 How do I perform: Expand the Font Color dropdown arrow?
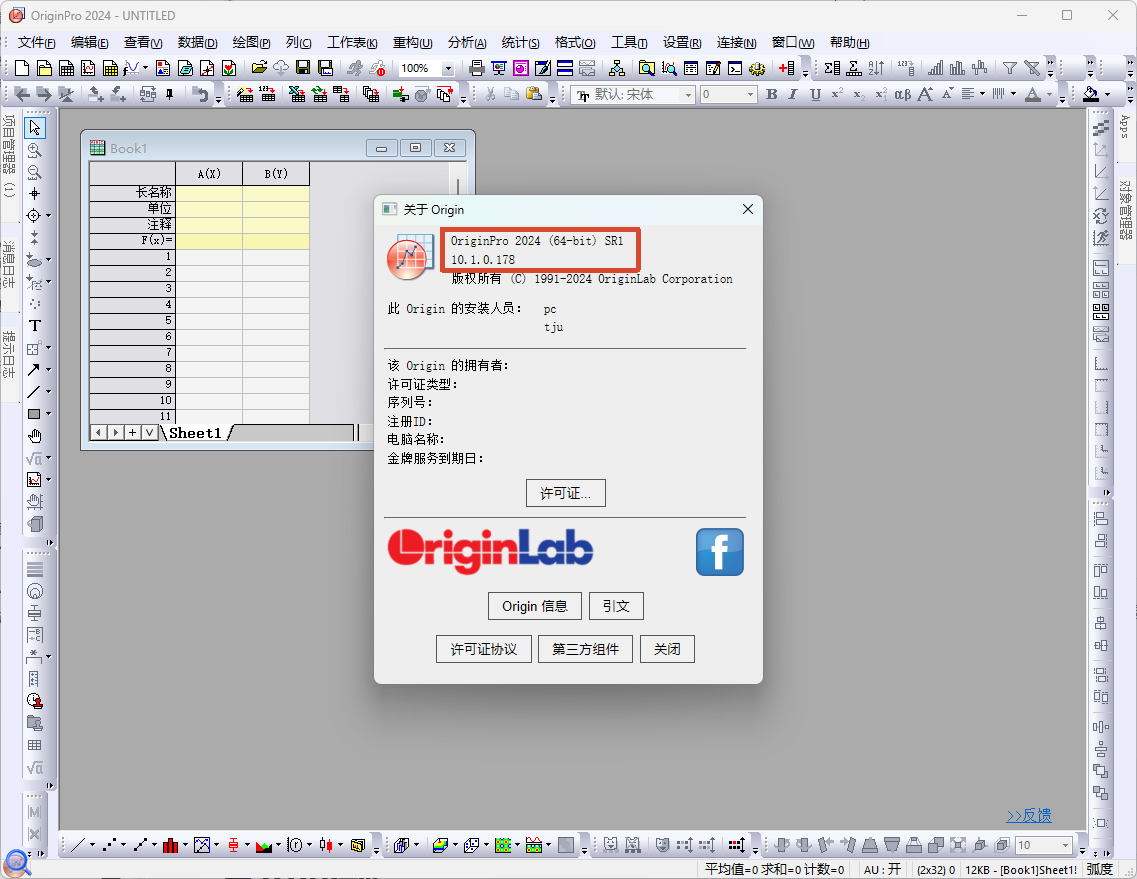pos(1049,94)
